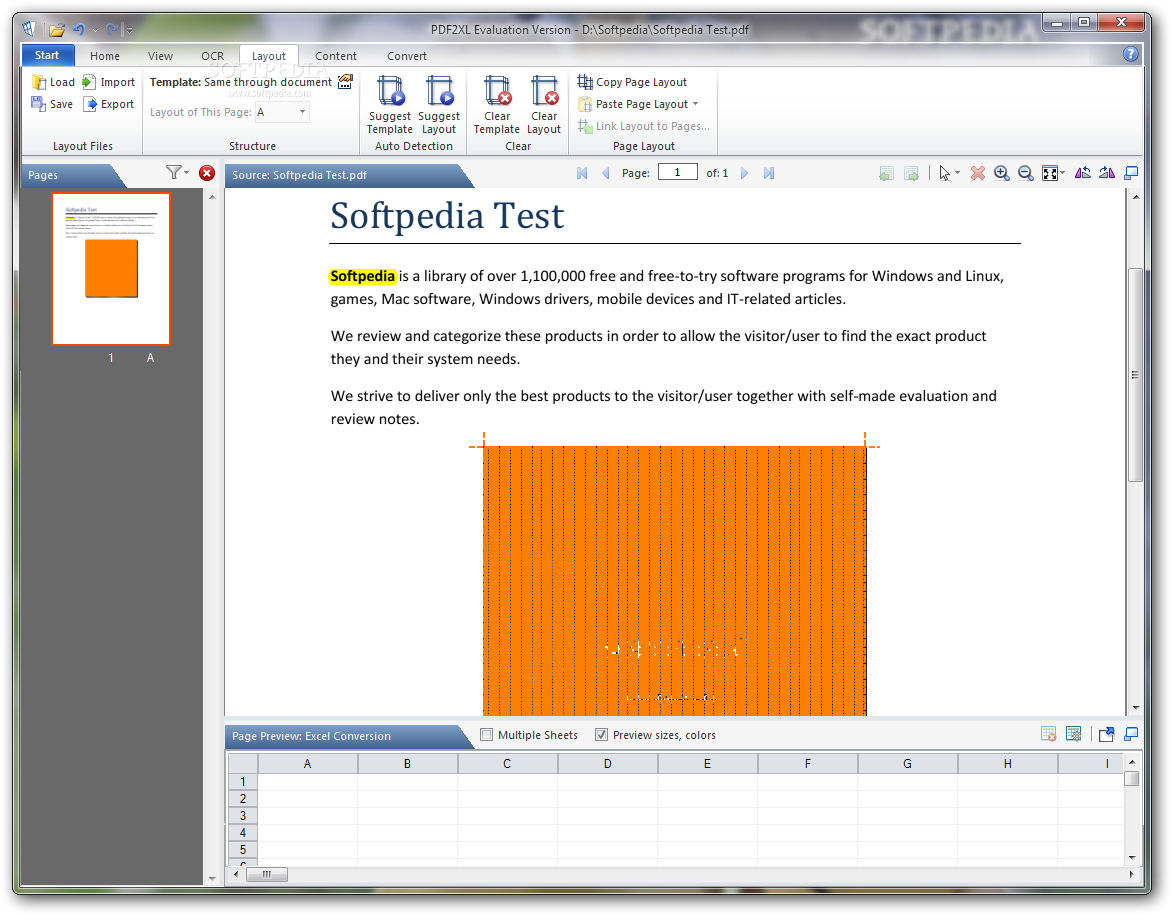Click Clear Template

[496, 105]
